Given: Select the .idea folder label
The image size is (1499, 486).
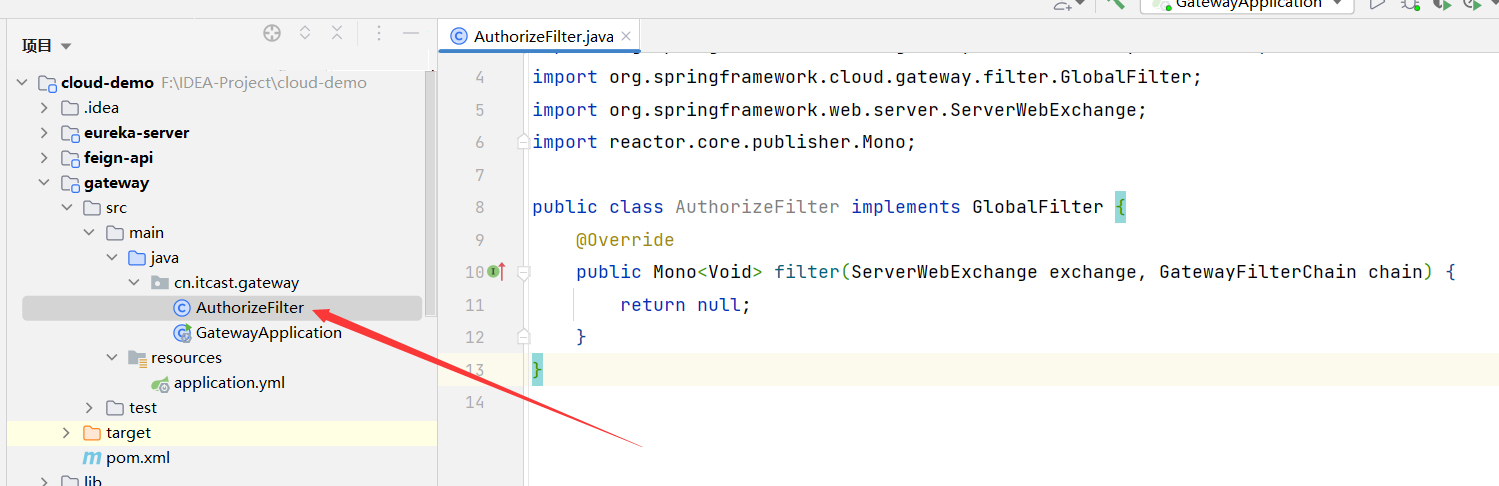Looking at the screenshot, I should [101, 108].
